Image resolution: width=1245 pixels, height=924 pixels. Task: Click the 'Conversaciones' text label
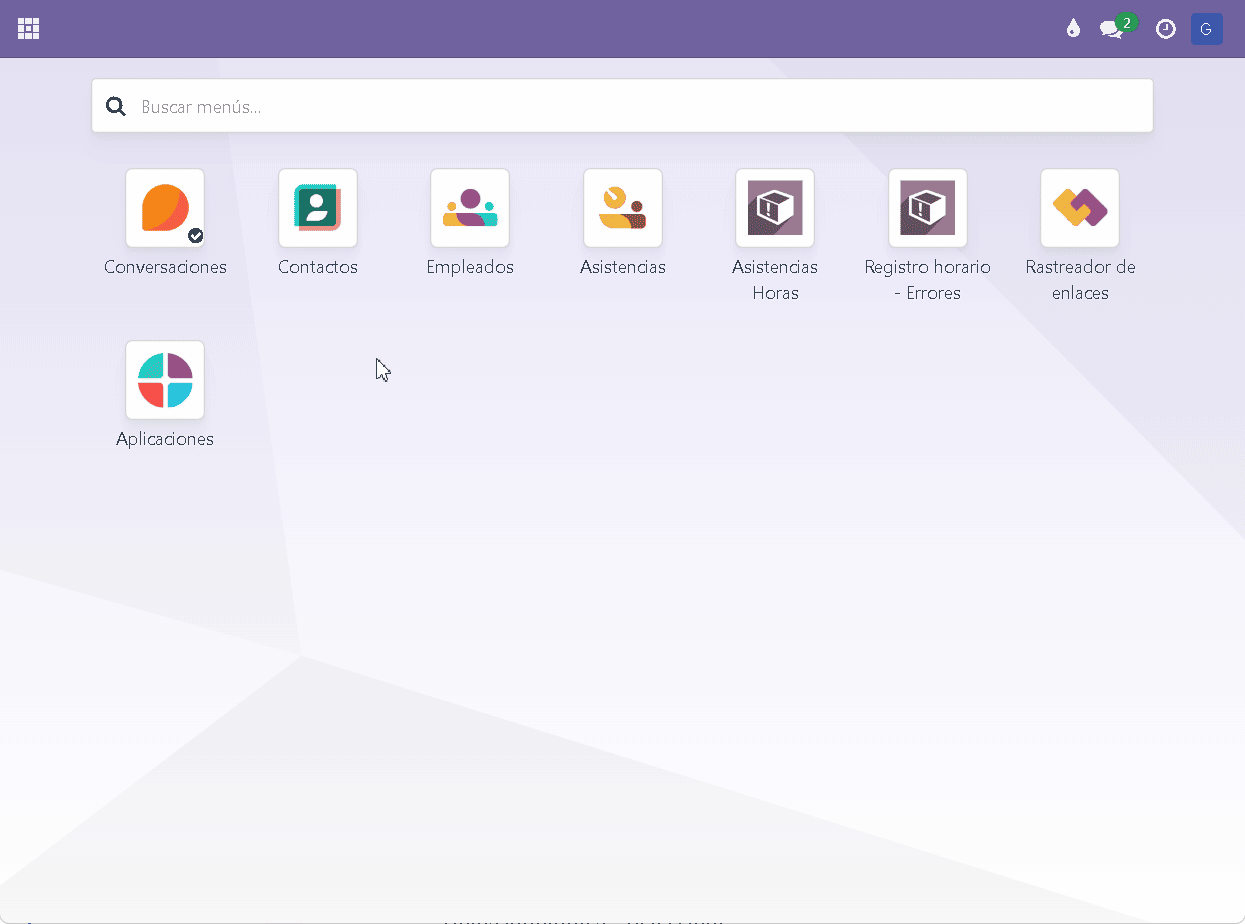click(165, 267)
